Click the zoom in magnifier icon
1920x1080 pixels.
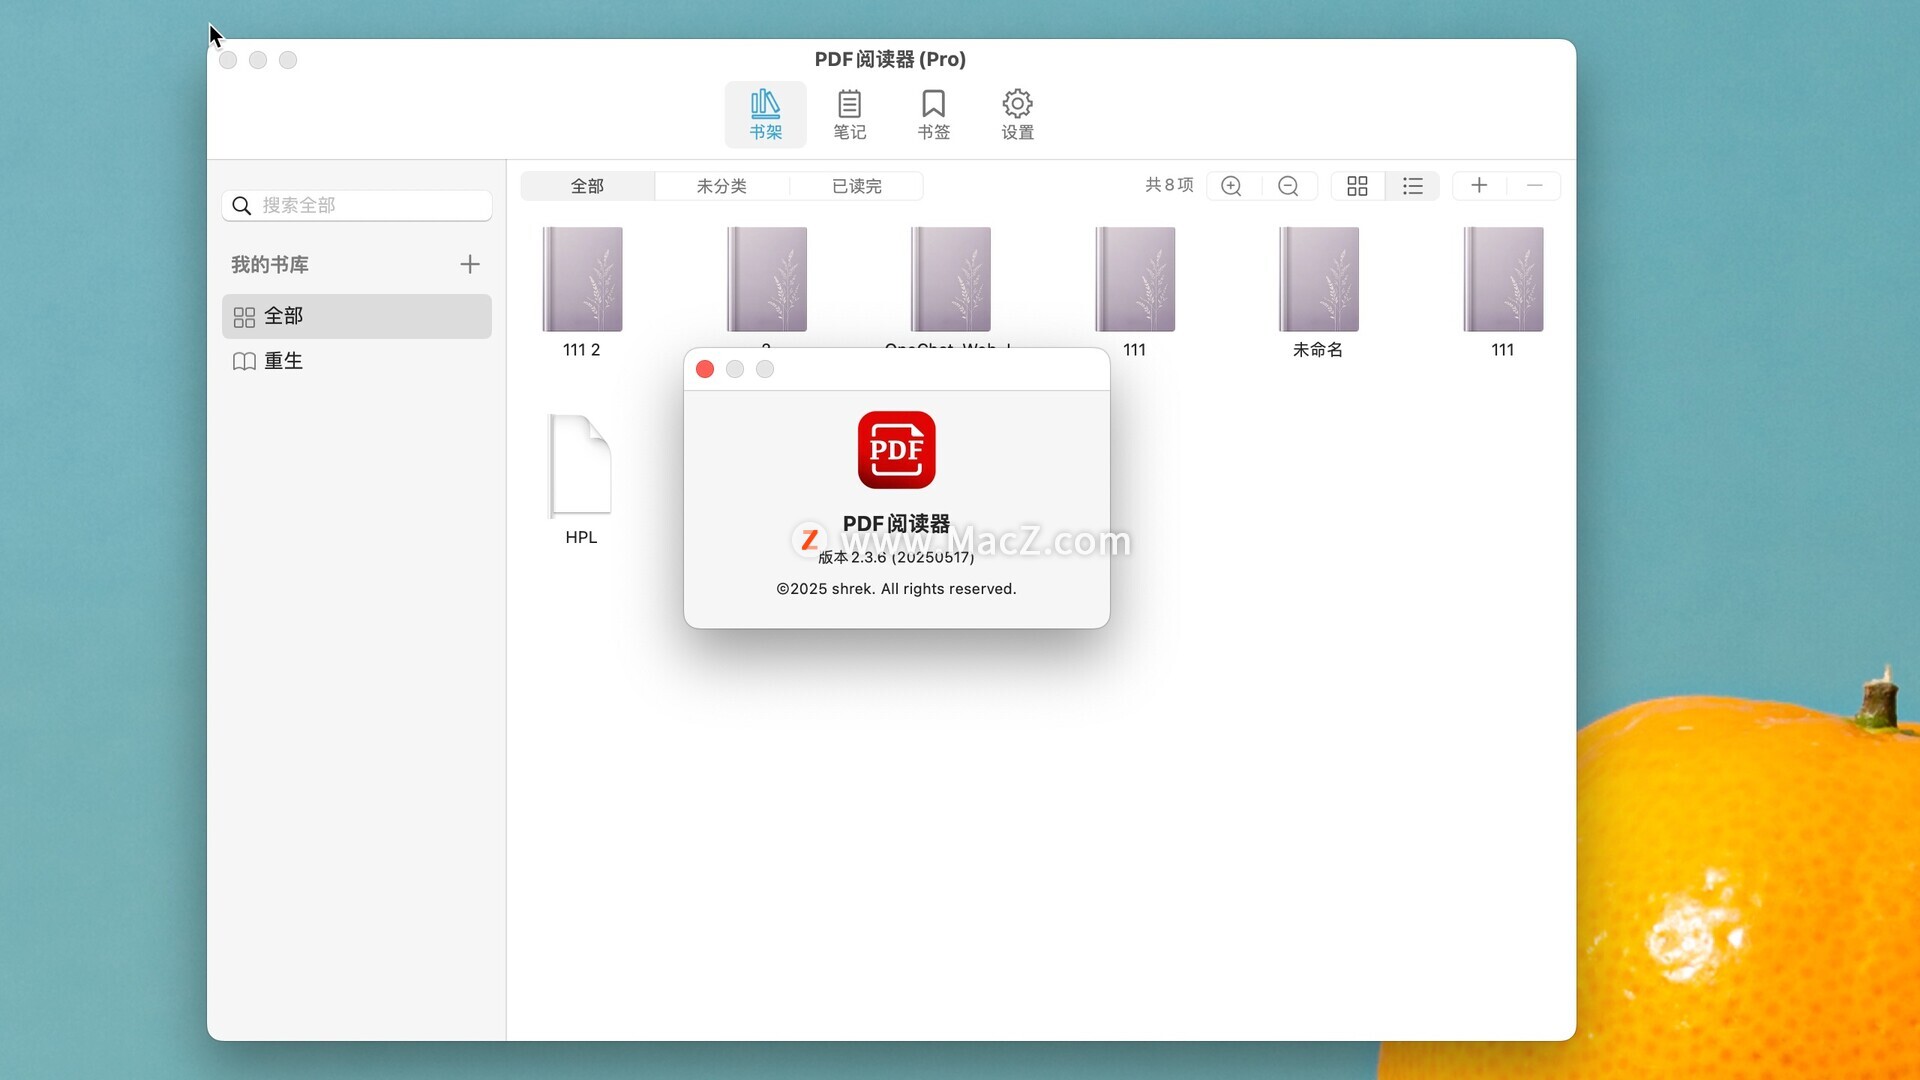pyautogui.click(x=1232, y=186)
